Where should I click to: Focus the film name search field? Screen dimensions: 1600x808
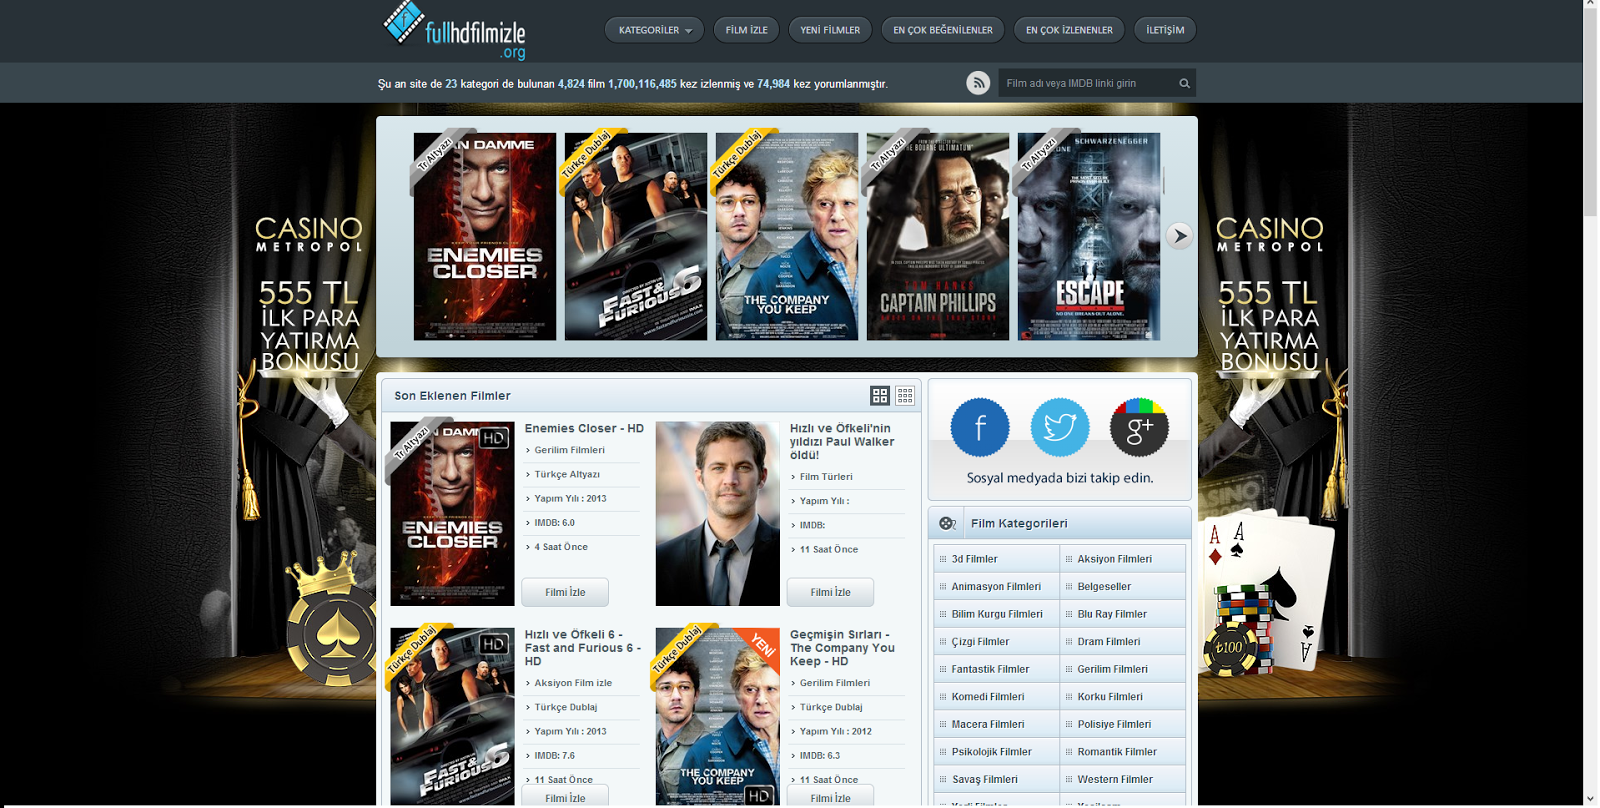[x=1087, y=83]
